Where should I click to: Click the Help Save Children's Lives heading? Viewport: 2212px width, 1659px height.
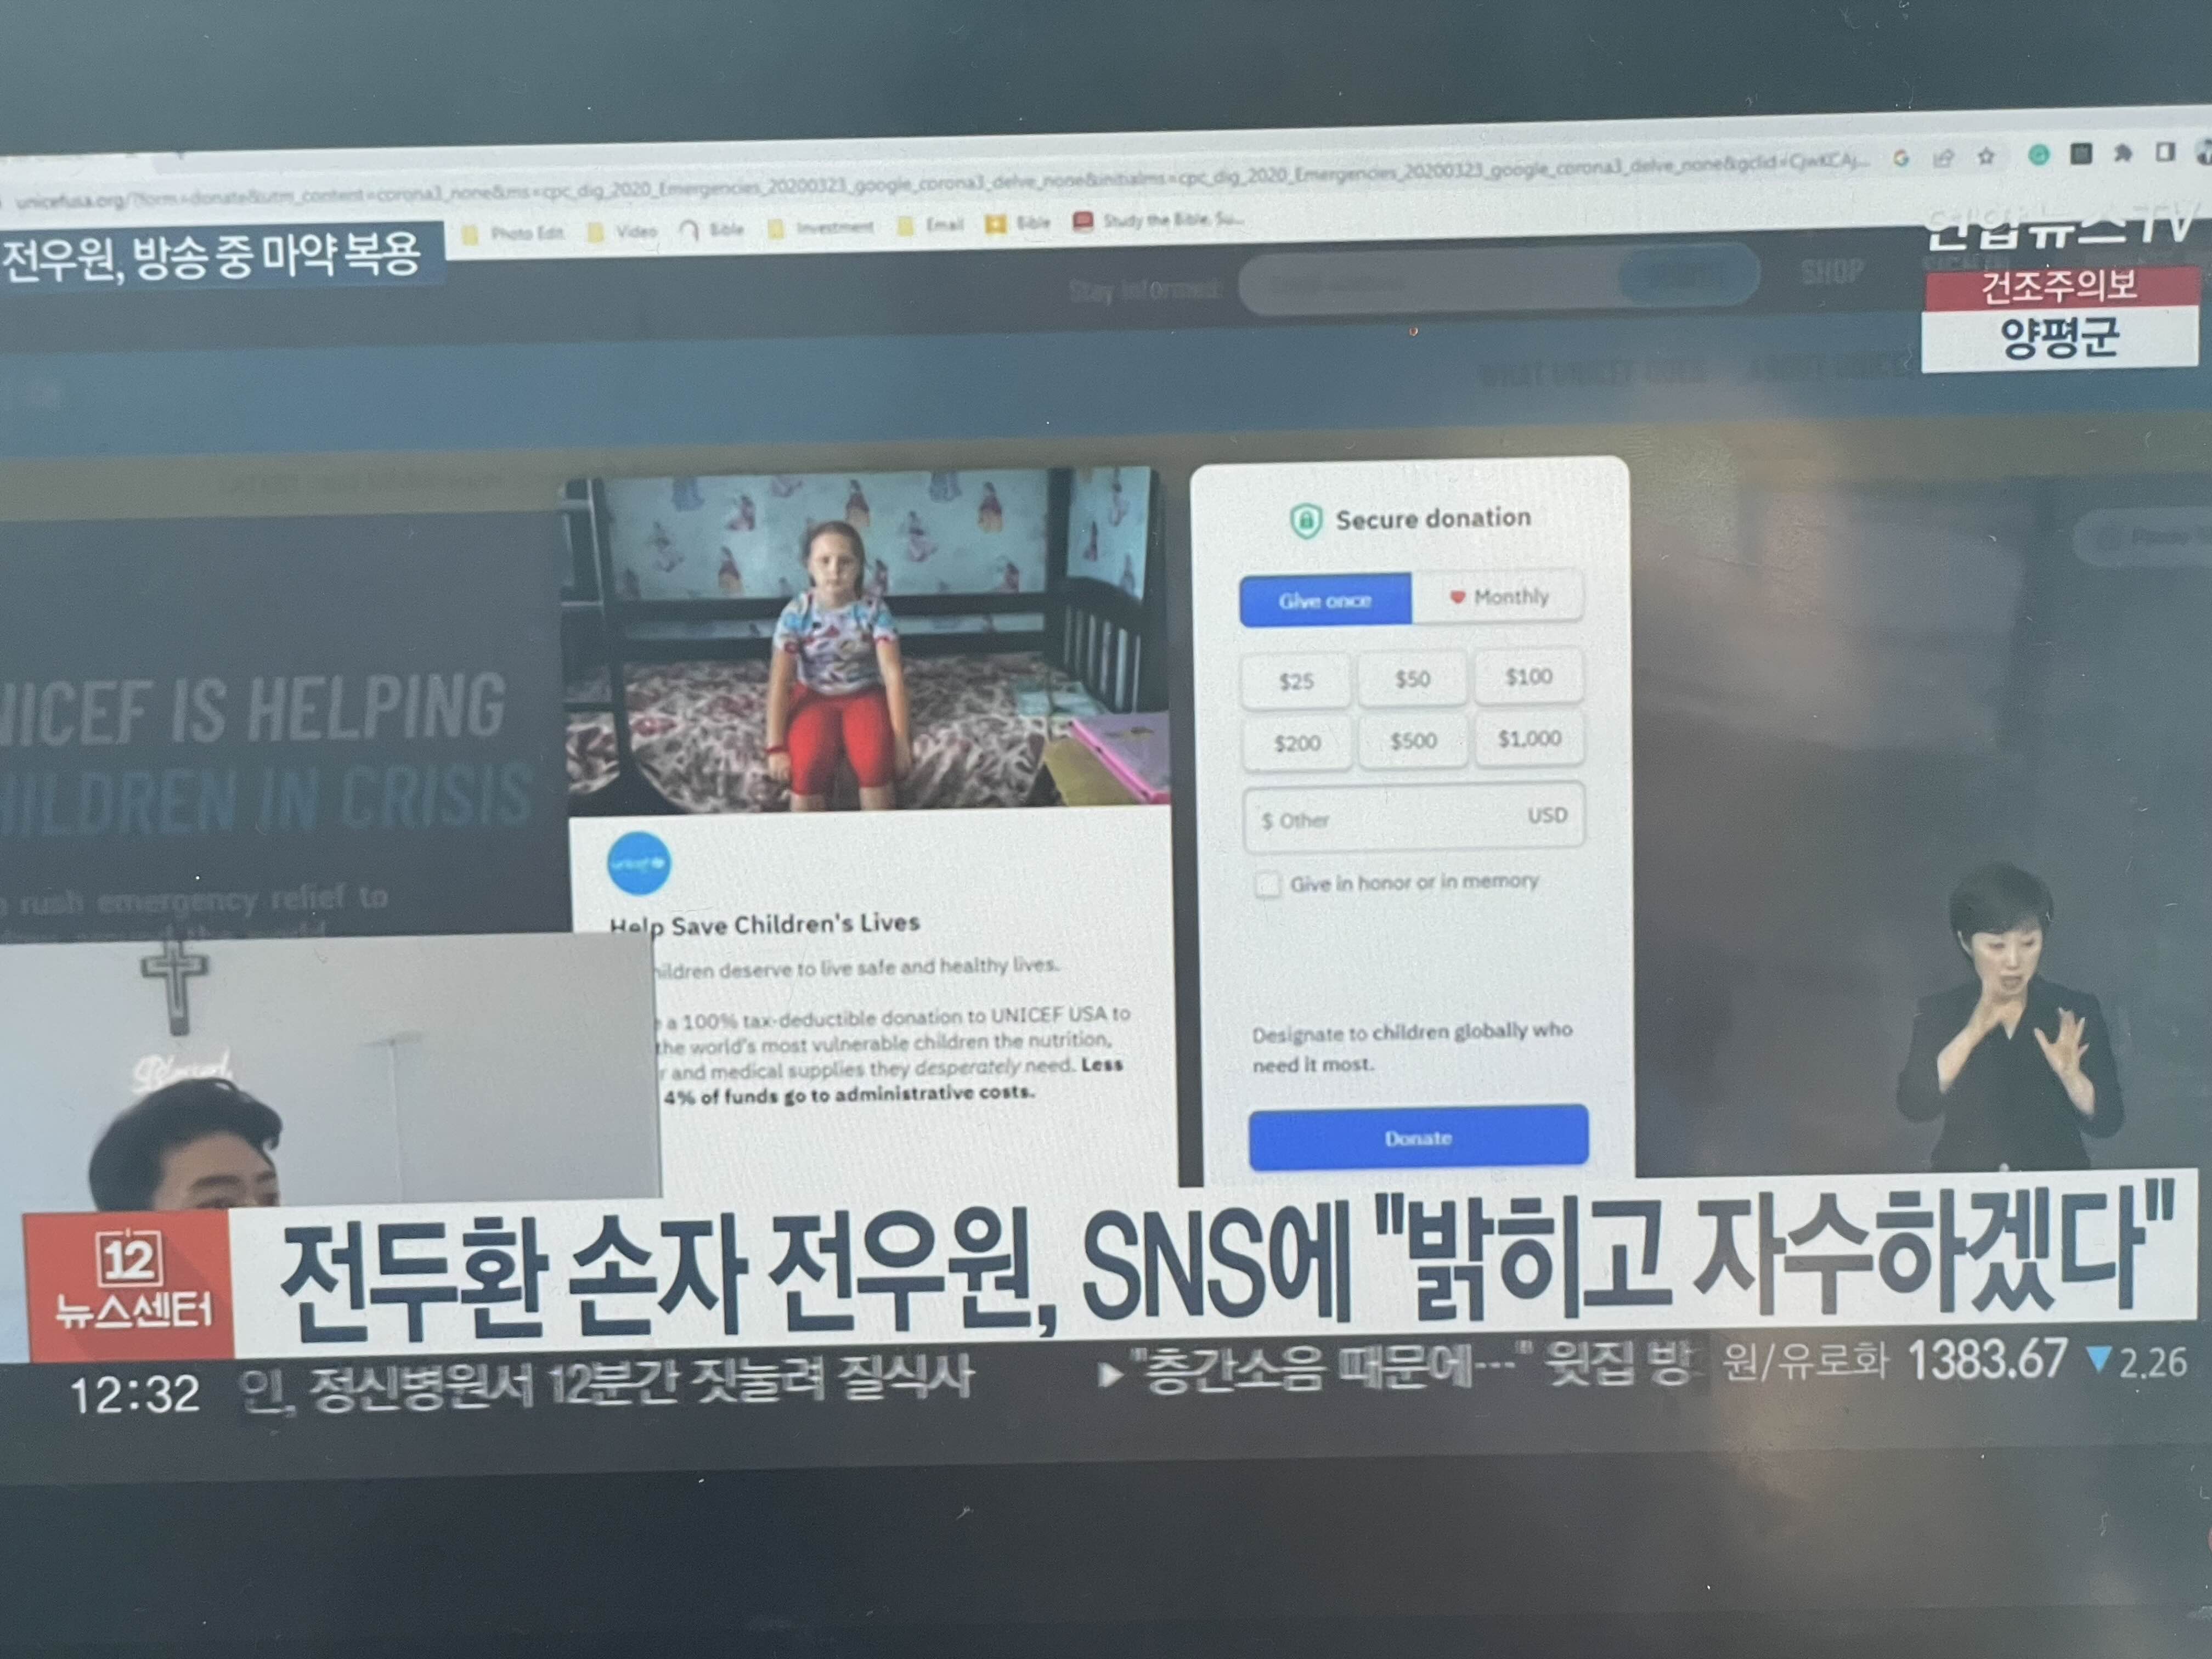(765, 924)
